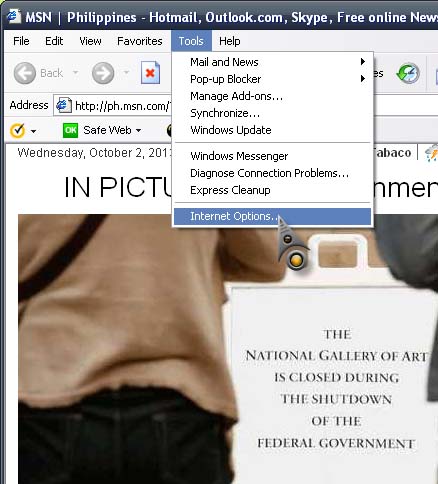Expand the Norton checkmark dropdown arrow
Image resolution: width=438 pixels, height=484 pixels.
click(33, 131)
